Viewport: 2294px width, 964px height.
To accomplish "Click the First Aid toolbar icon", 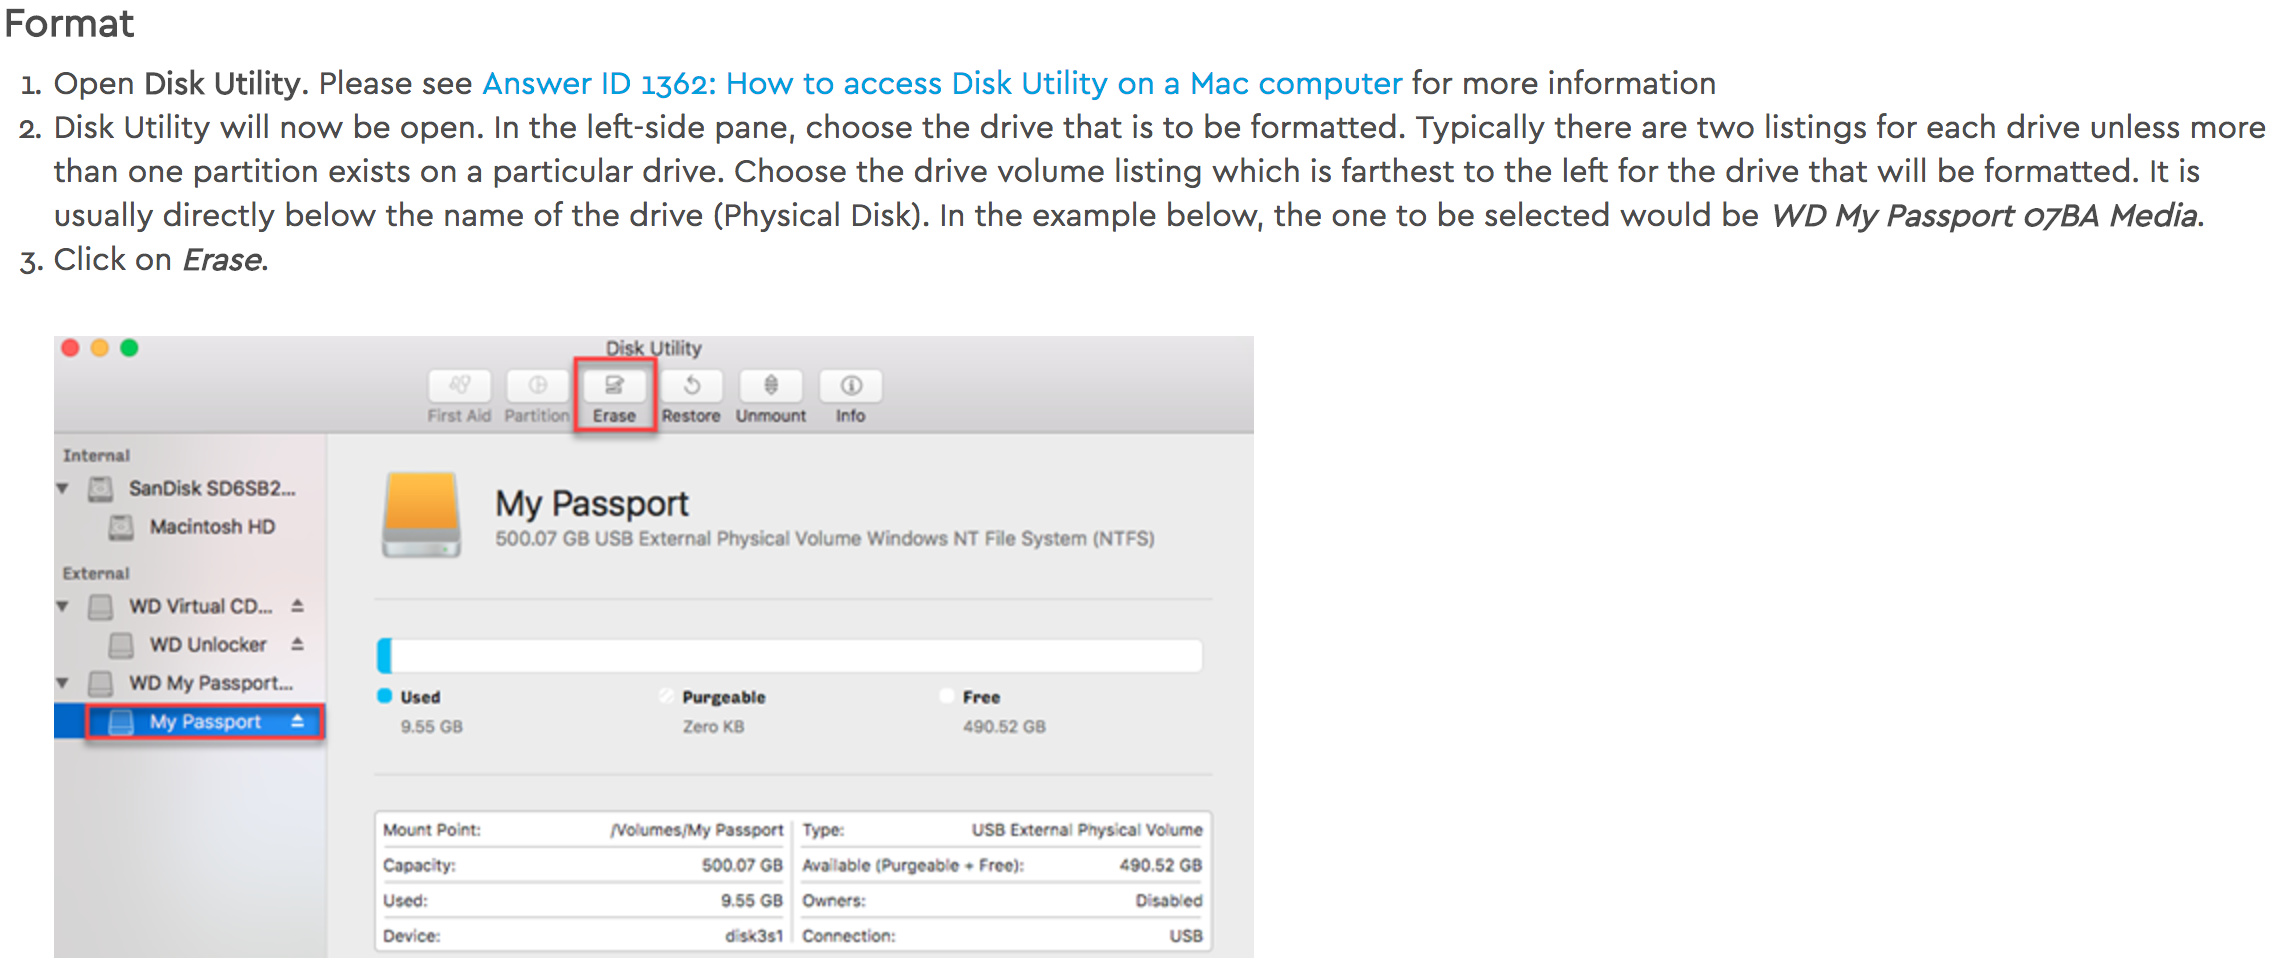I will [459, 386].
